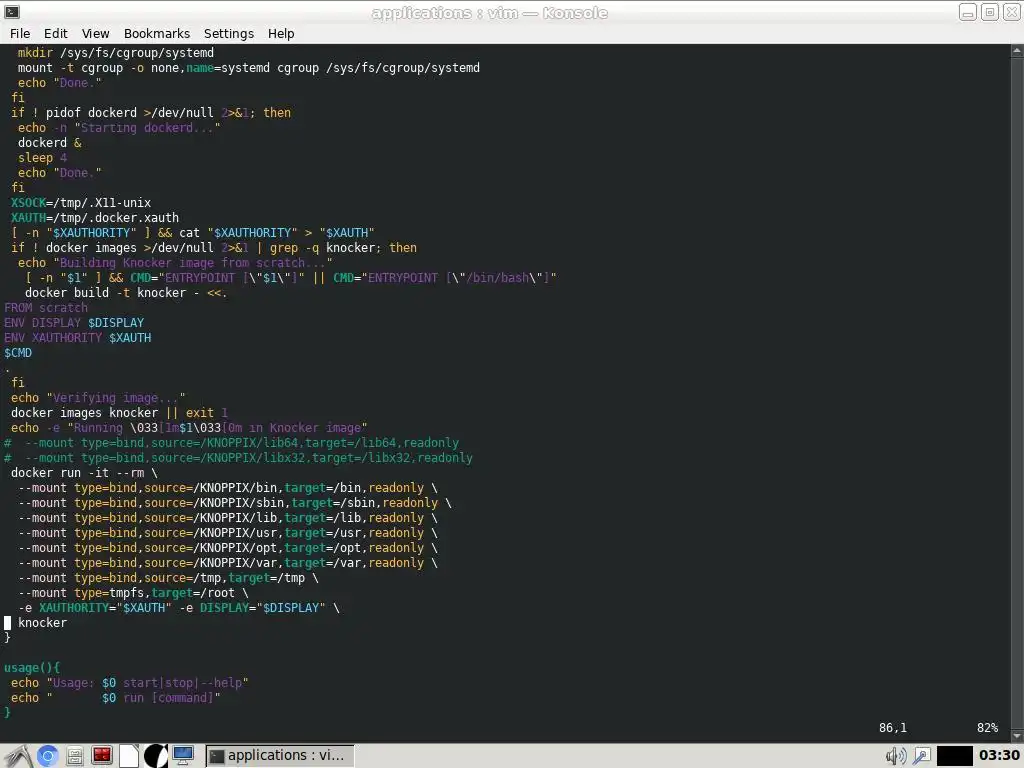Click the 'XSOCK=/tmp/.X11-unix' line
Screen dimensions: 1024x768
pos(81,202)
